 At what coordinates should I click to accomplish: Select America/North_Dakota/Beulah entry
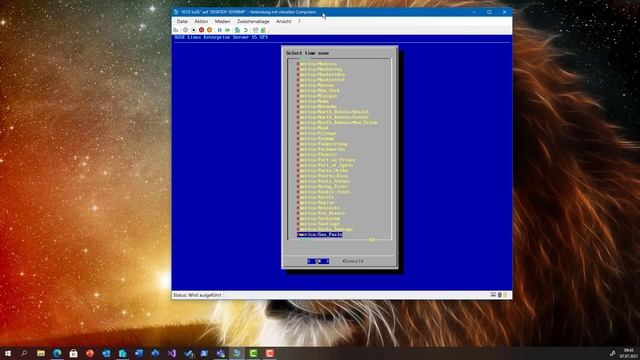333,112
